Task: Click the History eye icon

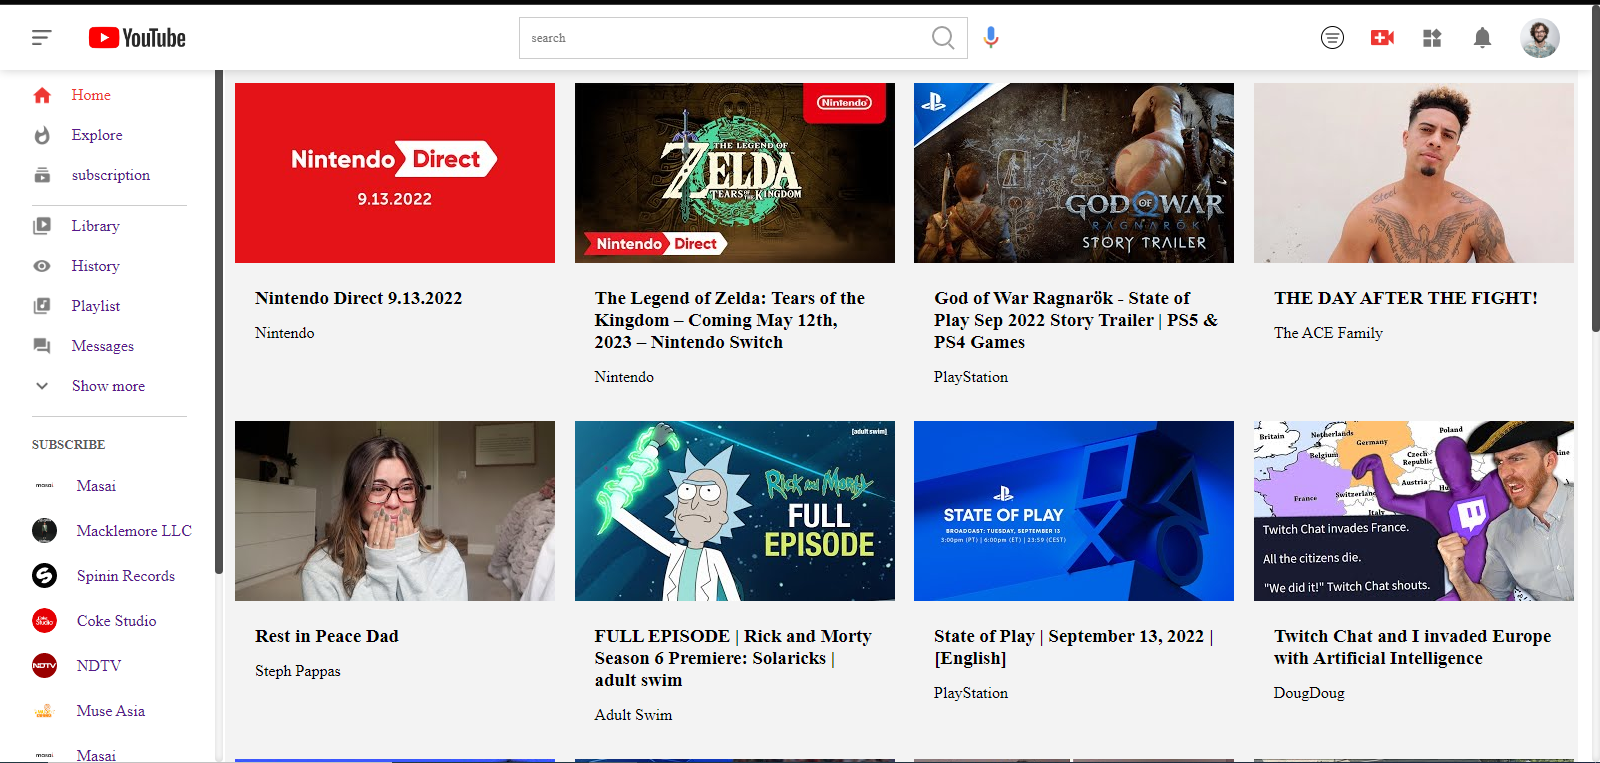Action: [x=42, y=266]
